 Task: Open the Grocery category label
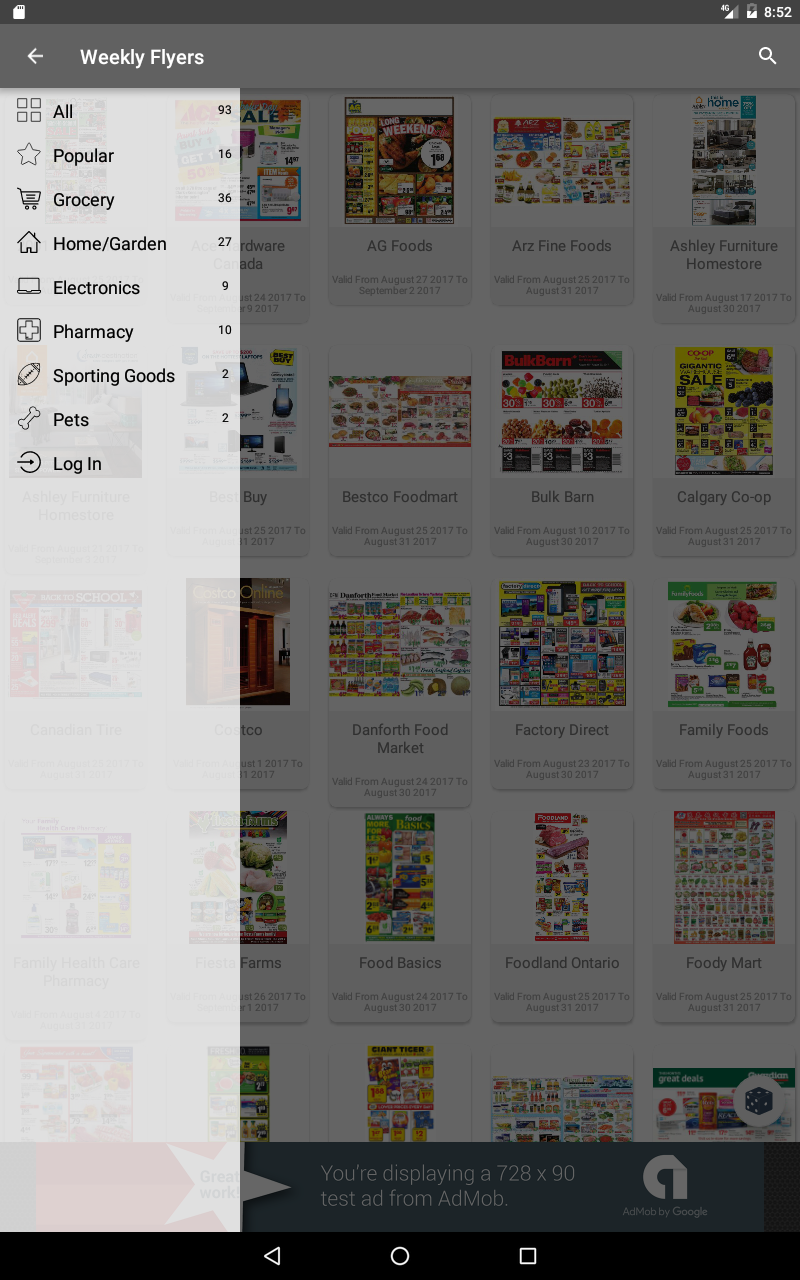[84, 200]
